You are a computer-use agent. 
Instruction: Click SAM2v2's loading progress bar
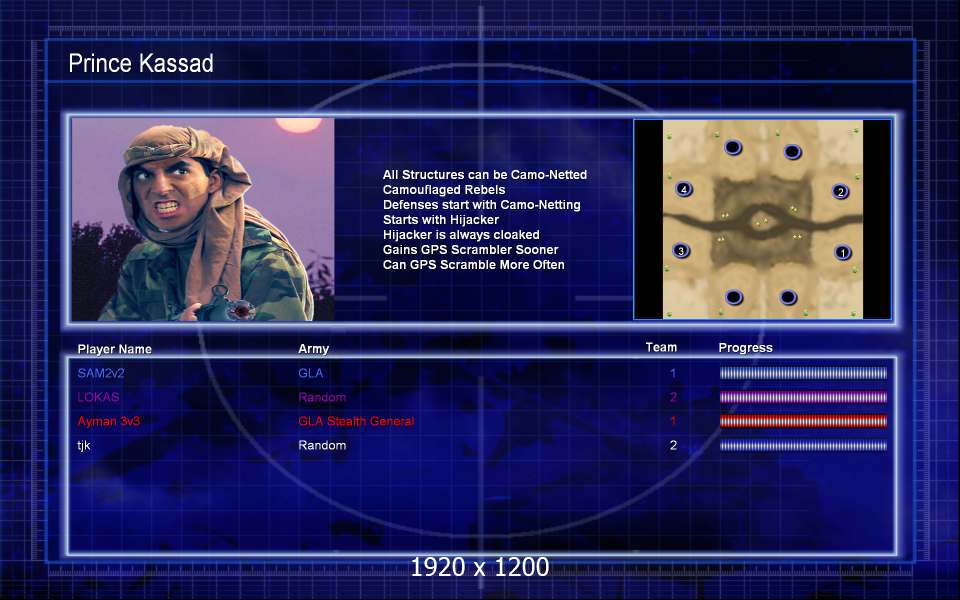[x=803, y=373]
